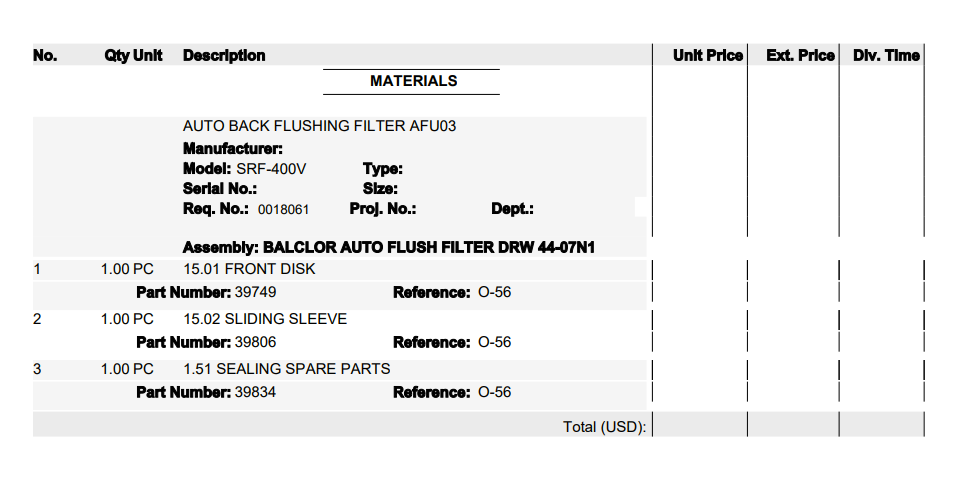Click part number 39749
Screen dimensions: 955x481
click(x=255, y=292)
